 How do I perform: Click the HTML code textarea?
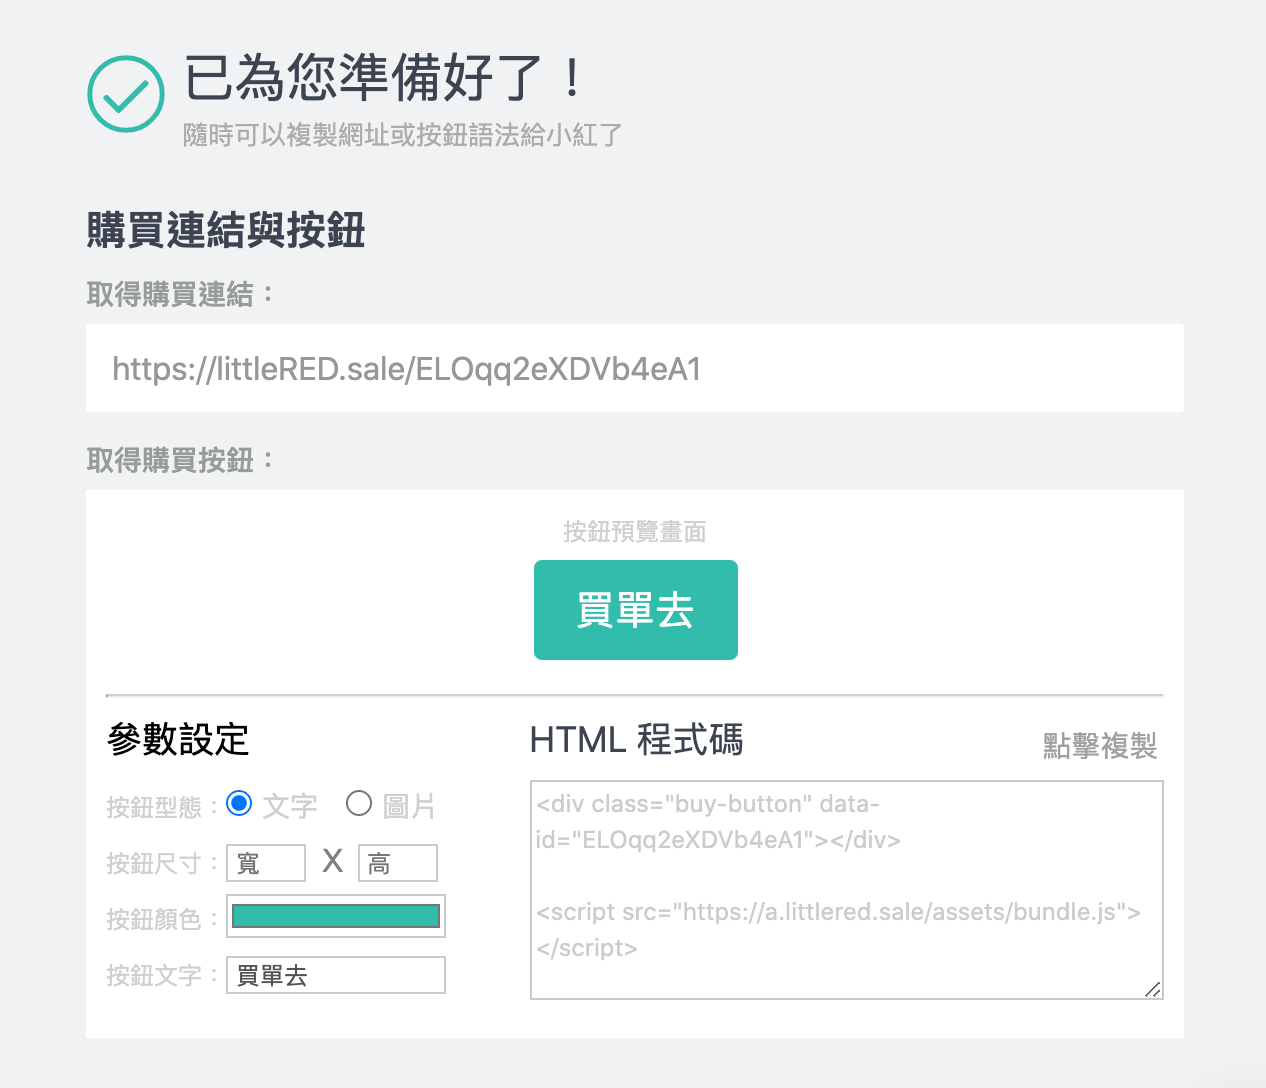pos(847,890)
